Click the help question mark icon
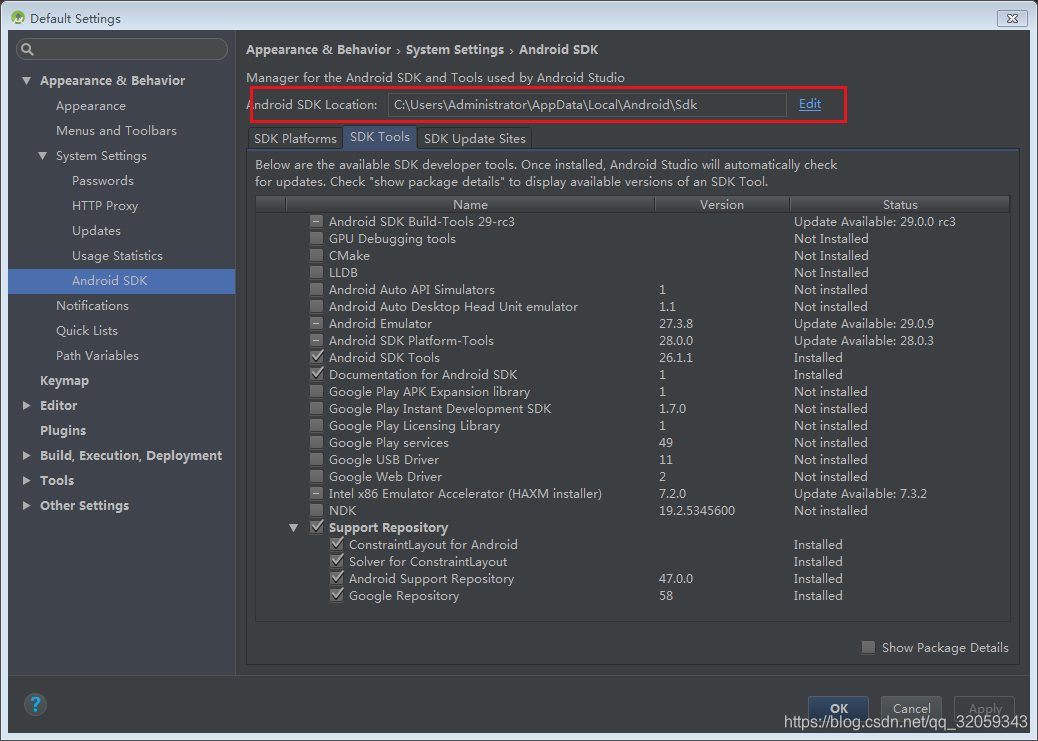The width and height of the screenshot is (1038, 741). coord(35,704)
